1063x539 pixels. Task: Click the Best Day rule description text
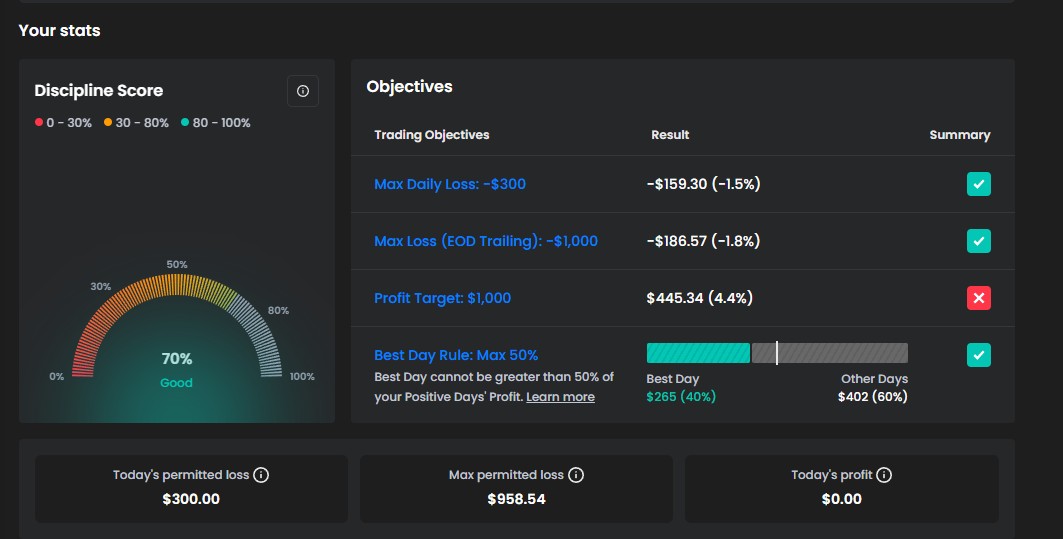[x=494, y=387]
